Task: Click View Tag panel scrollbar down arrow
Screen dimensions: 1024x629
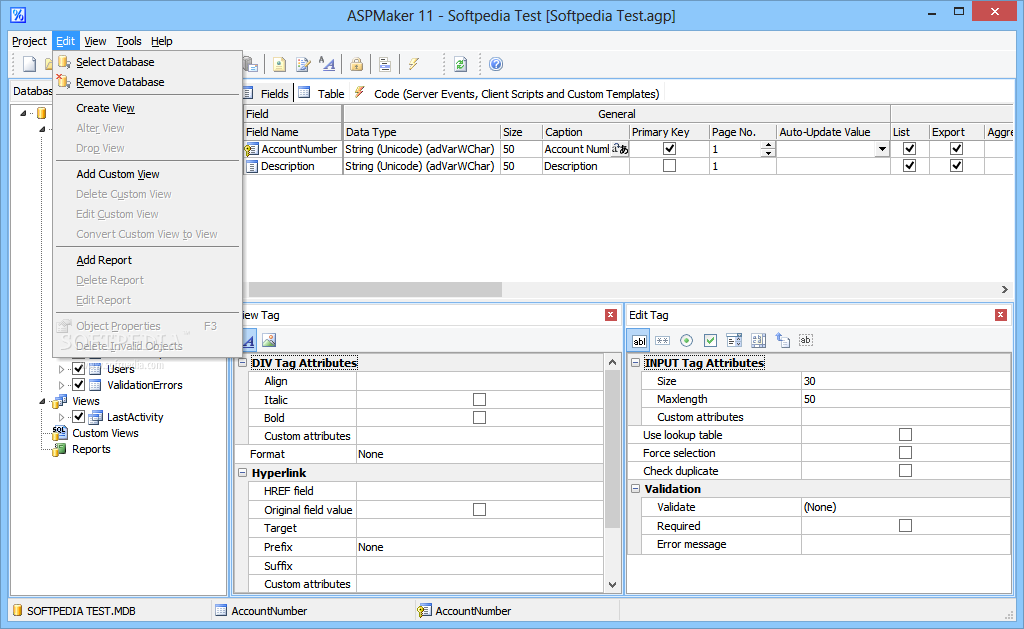Action: [612, 585]
